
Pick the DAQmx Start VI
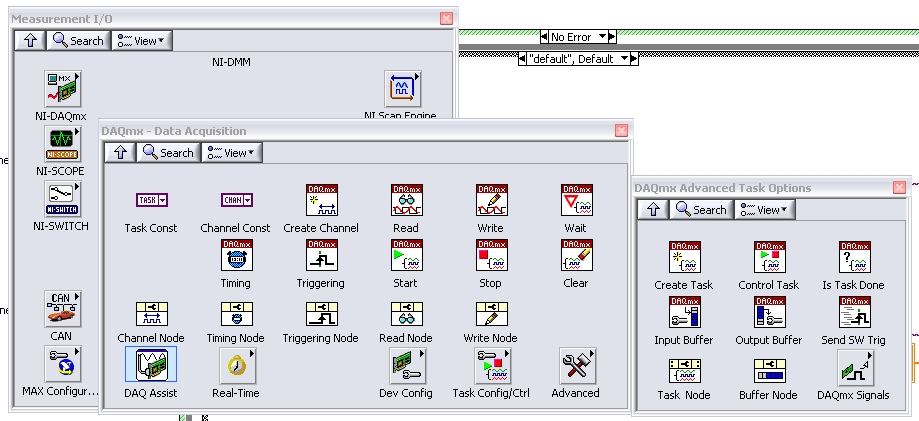pyautogui.click(x=407, y=255)
